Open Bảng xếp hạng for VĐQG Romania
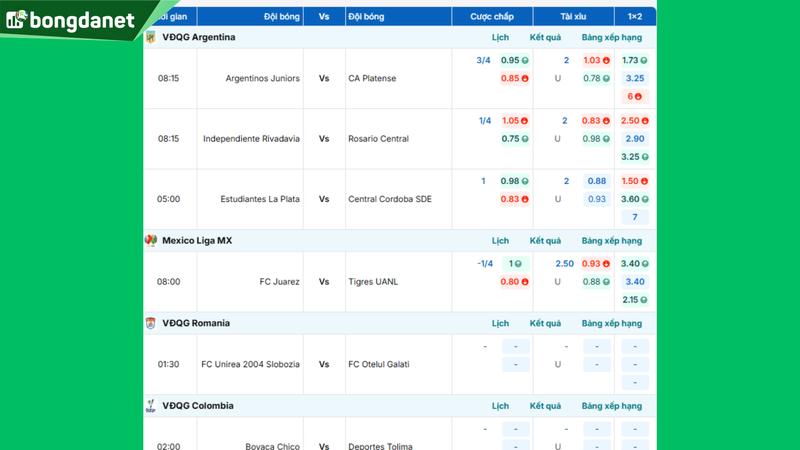Screen dimensions: 800x450 tap(611, 323)
